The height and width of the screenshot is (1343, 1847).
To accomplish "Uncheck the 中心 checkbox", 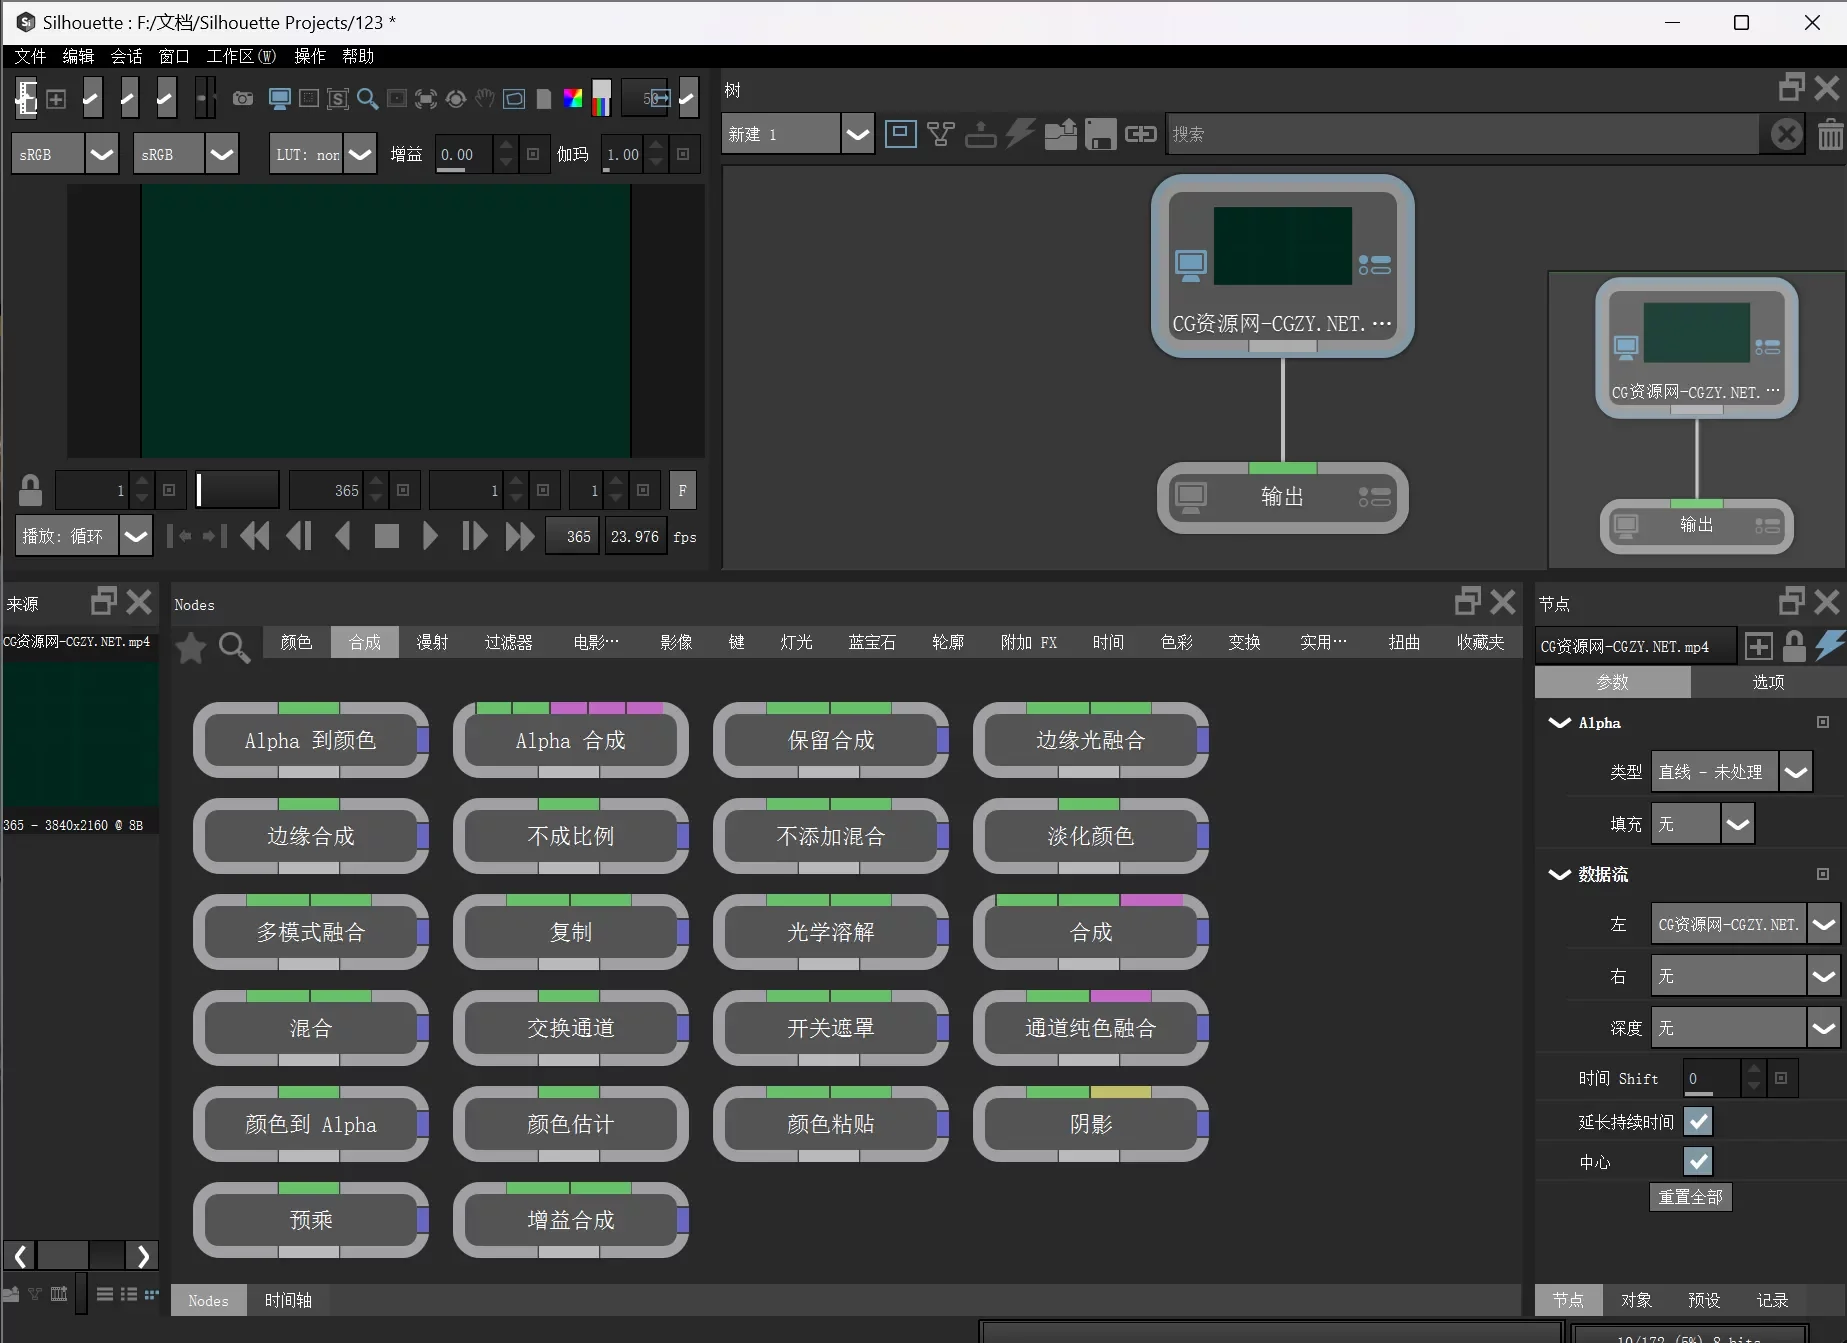I will pos(1698,1161).
